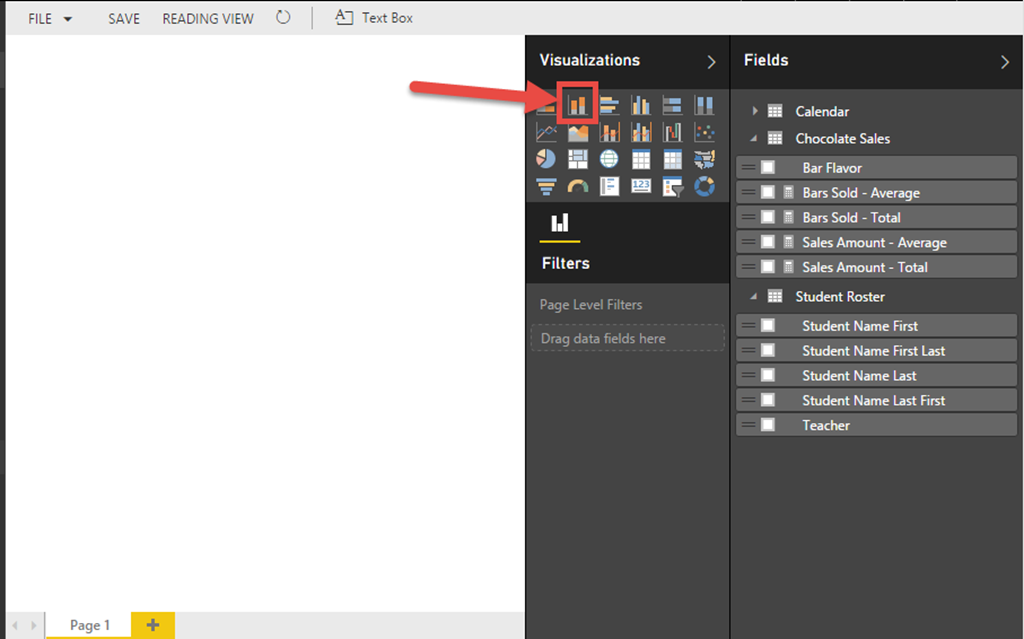1024x639 pixels.
Task: Click the SAVE button
Action: click(x=124, y=19)
